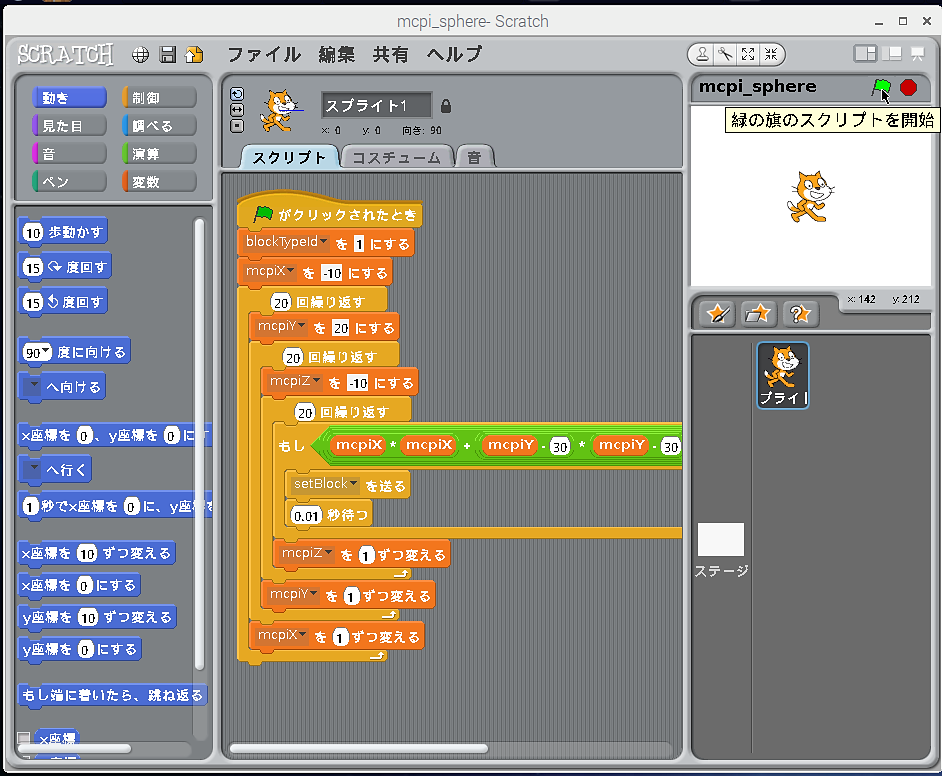Paint a new sprite with the brush-star button
The width and height of the screenshot is (942, 776).
(717, 314)
